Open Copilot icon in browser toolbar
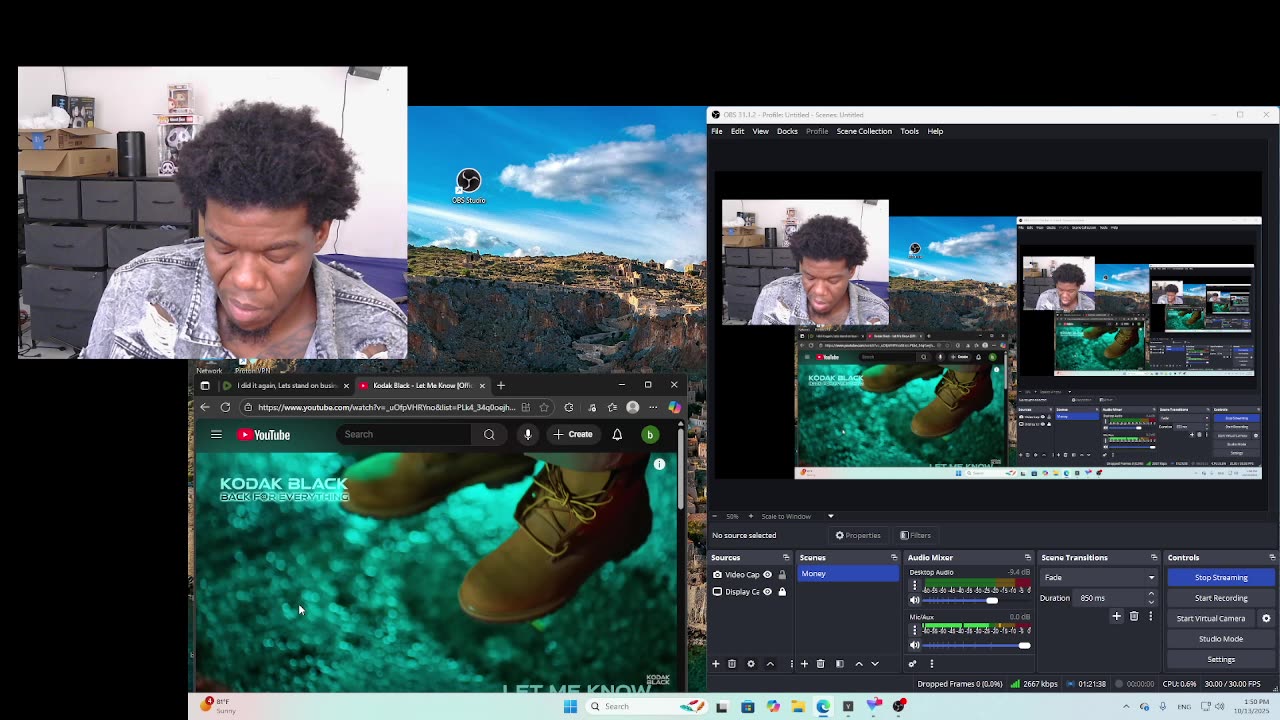1280x720 pixels. pyautogui.click(x=674, y=407)
